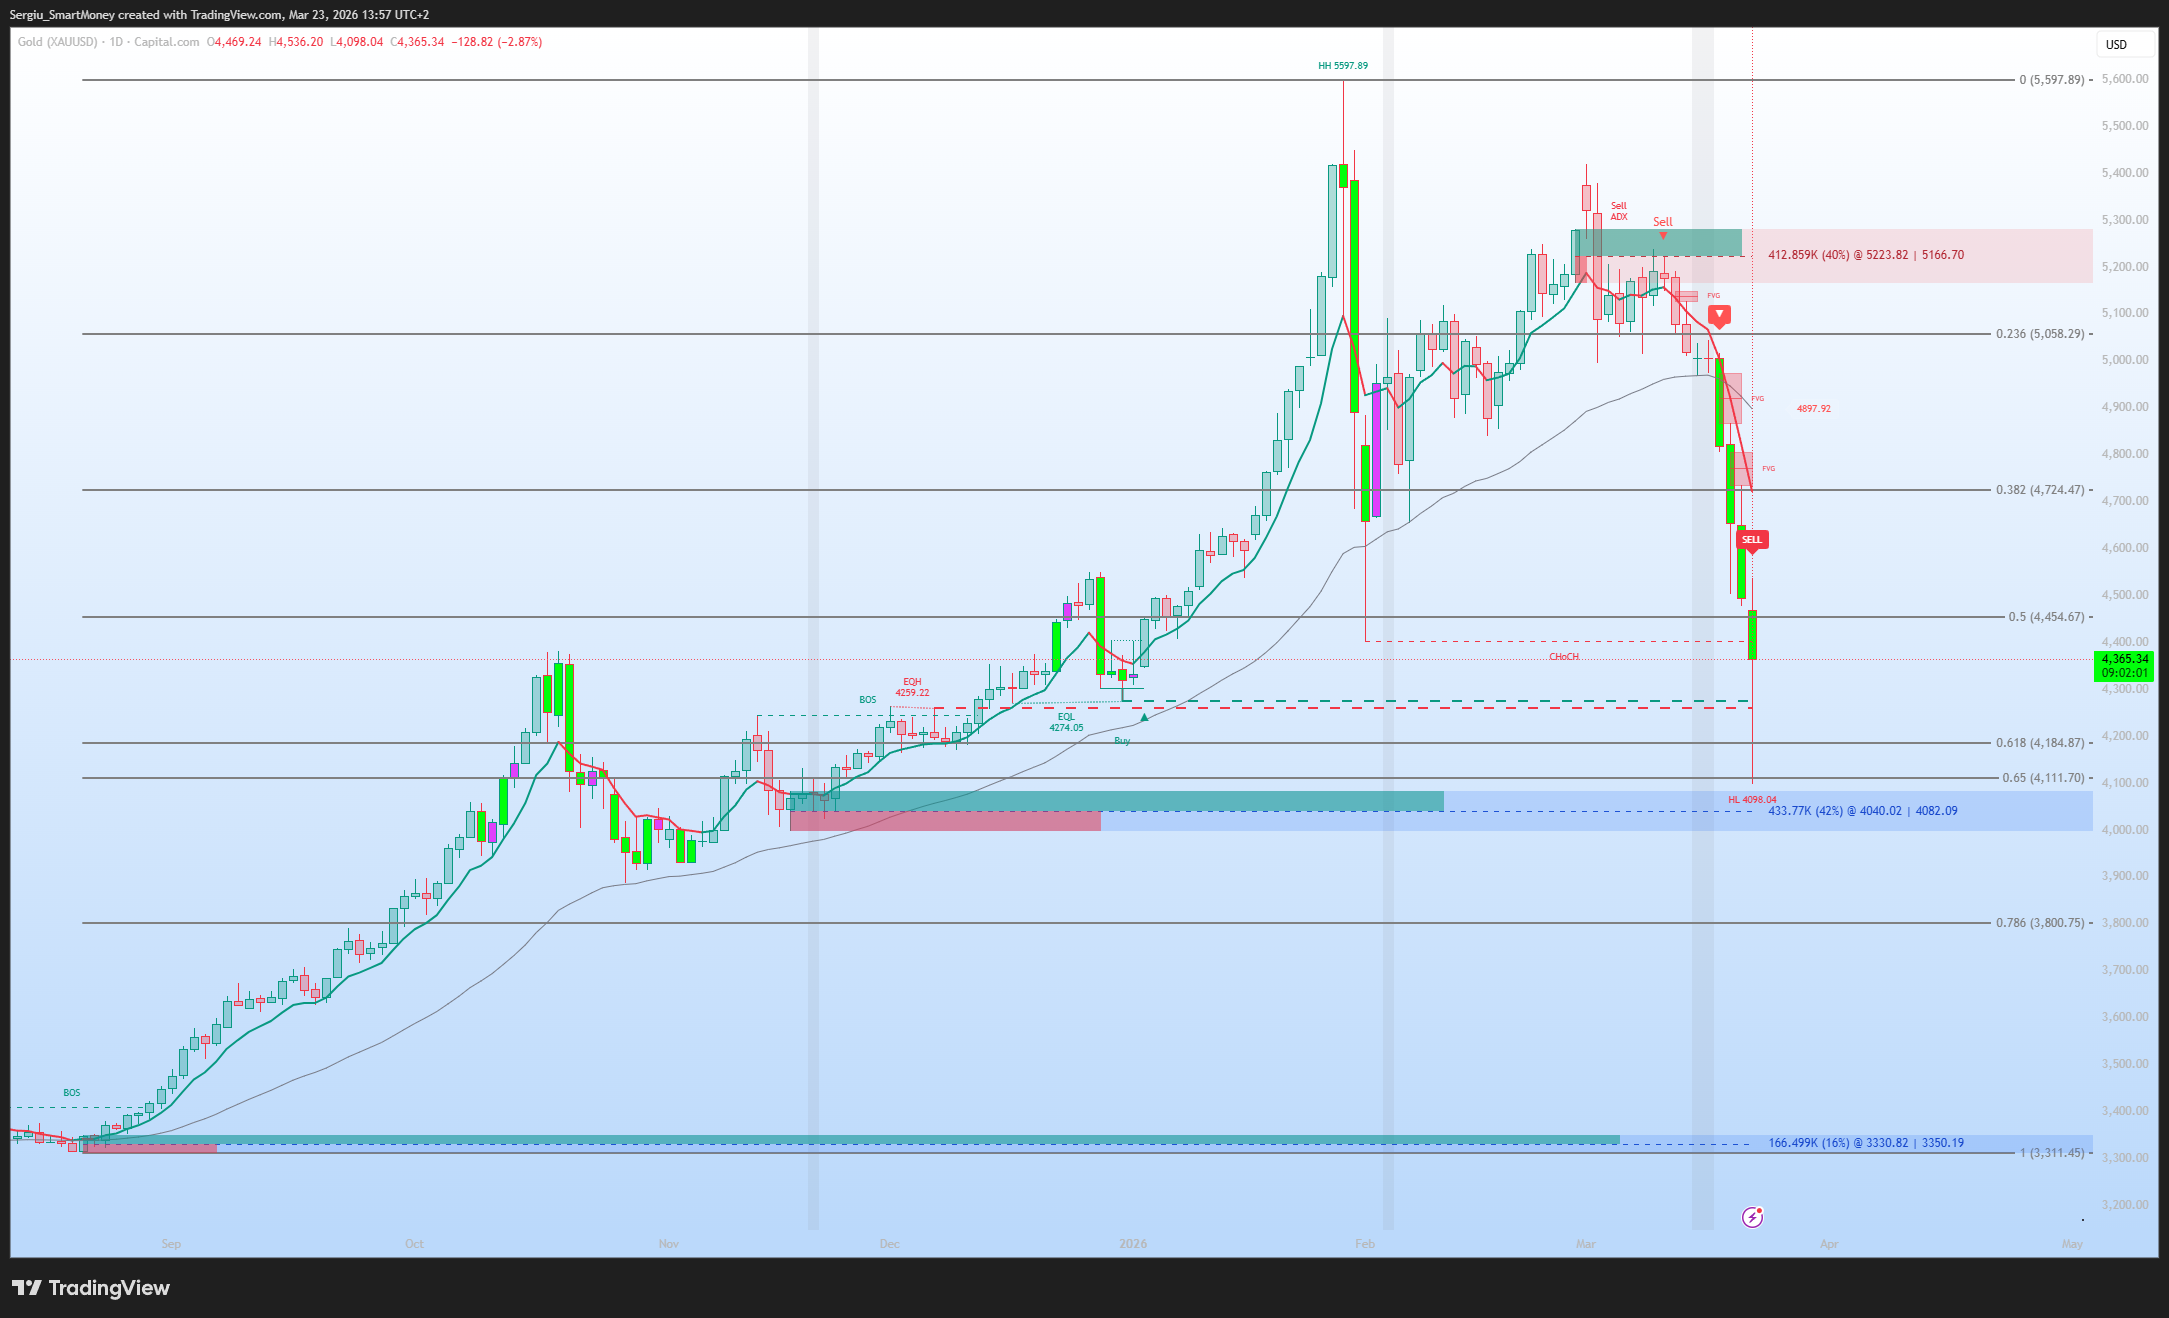Screen dimensions: 2169x1318
Task: Click the EQH 4259.22 label
Action: click(x=912, y=687)
